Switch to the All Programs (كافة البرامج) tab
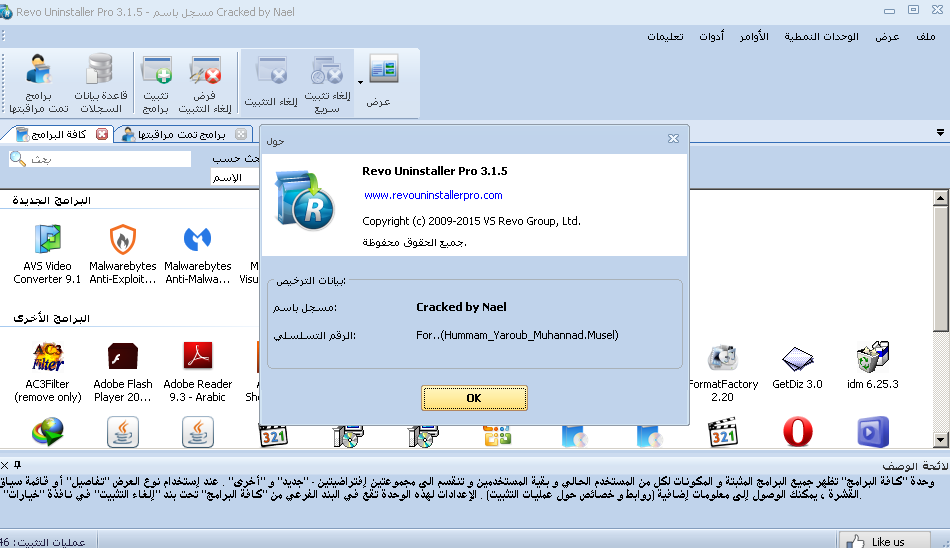Screen dimensions: 950x548 (x=58, y=134)
